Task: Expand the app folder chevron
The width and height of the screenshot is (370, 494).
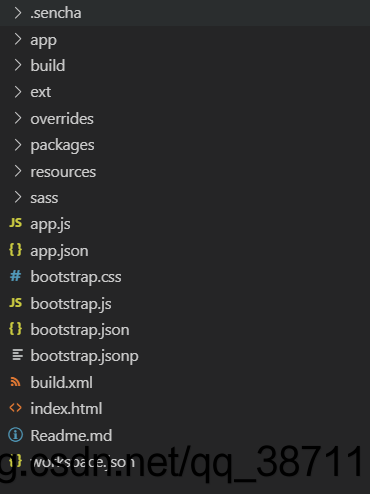Action: click(x=18, y=39)
